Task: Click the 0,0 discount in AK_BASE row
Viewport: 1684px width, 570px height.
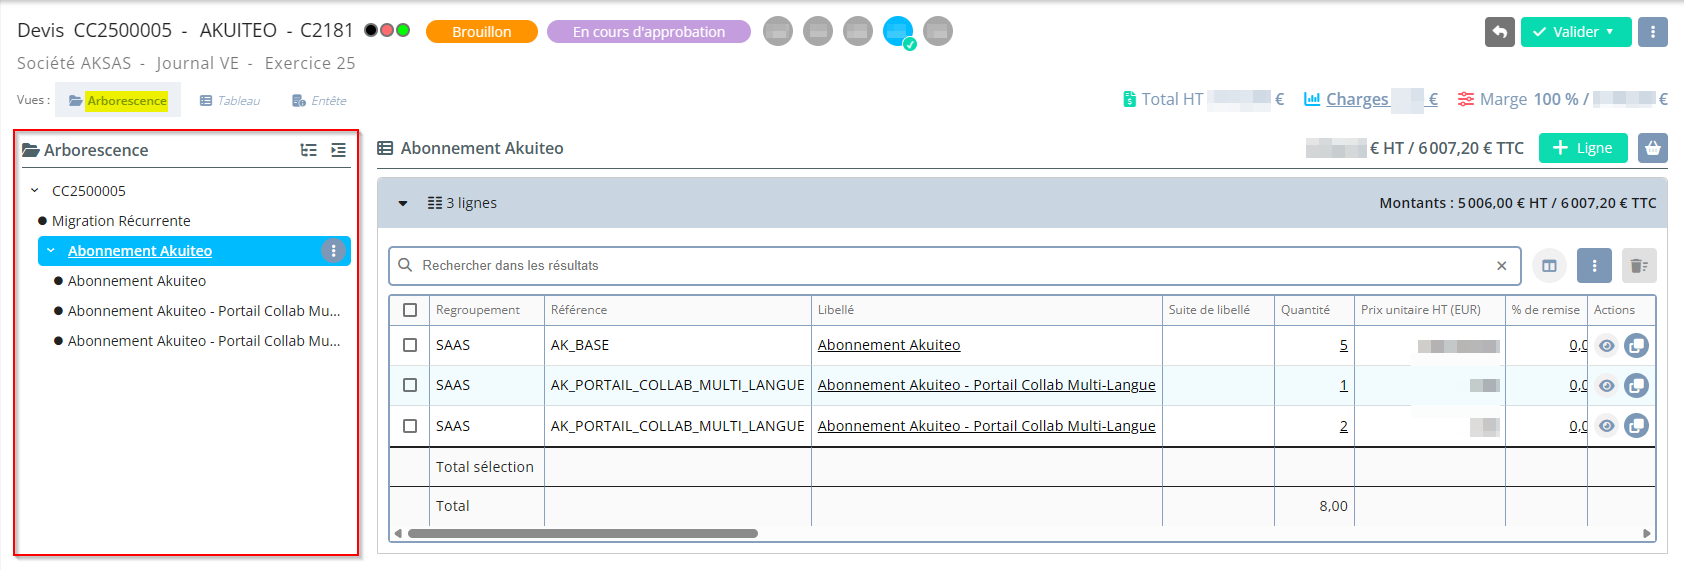Action: tap(1578, 345)
